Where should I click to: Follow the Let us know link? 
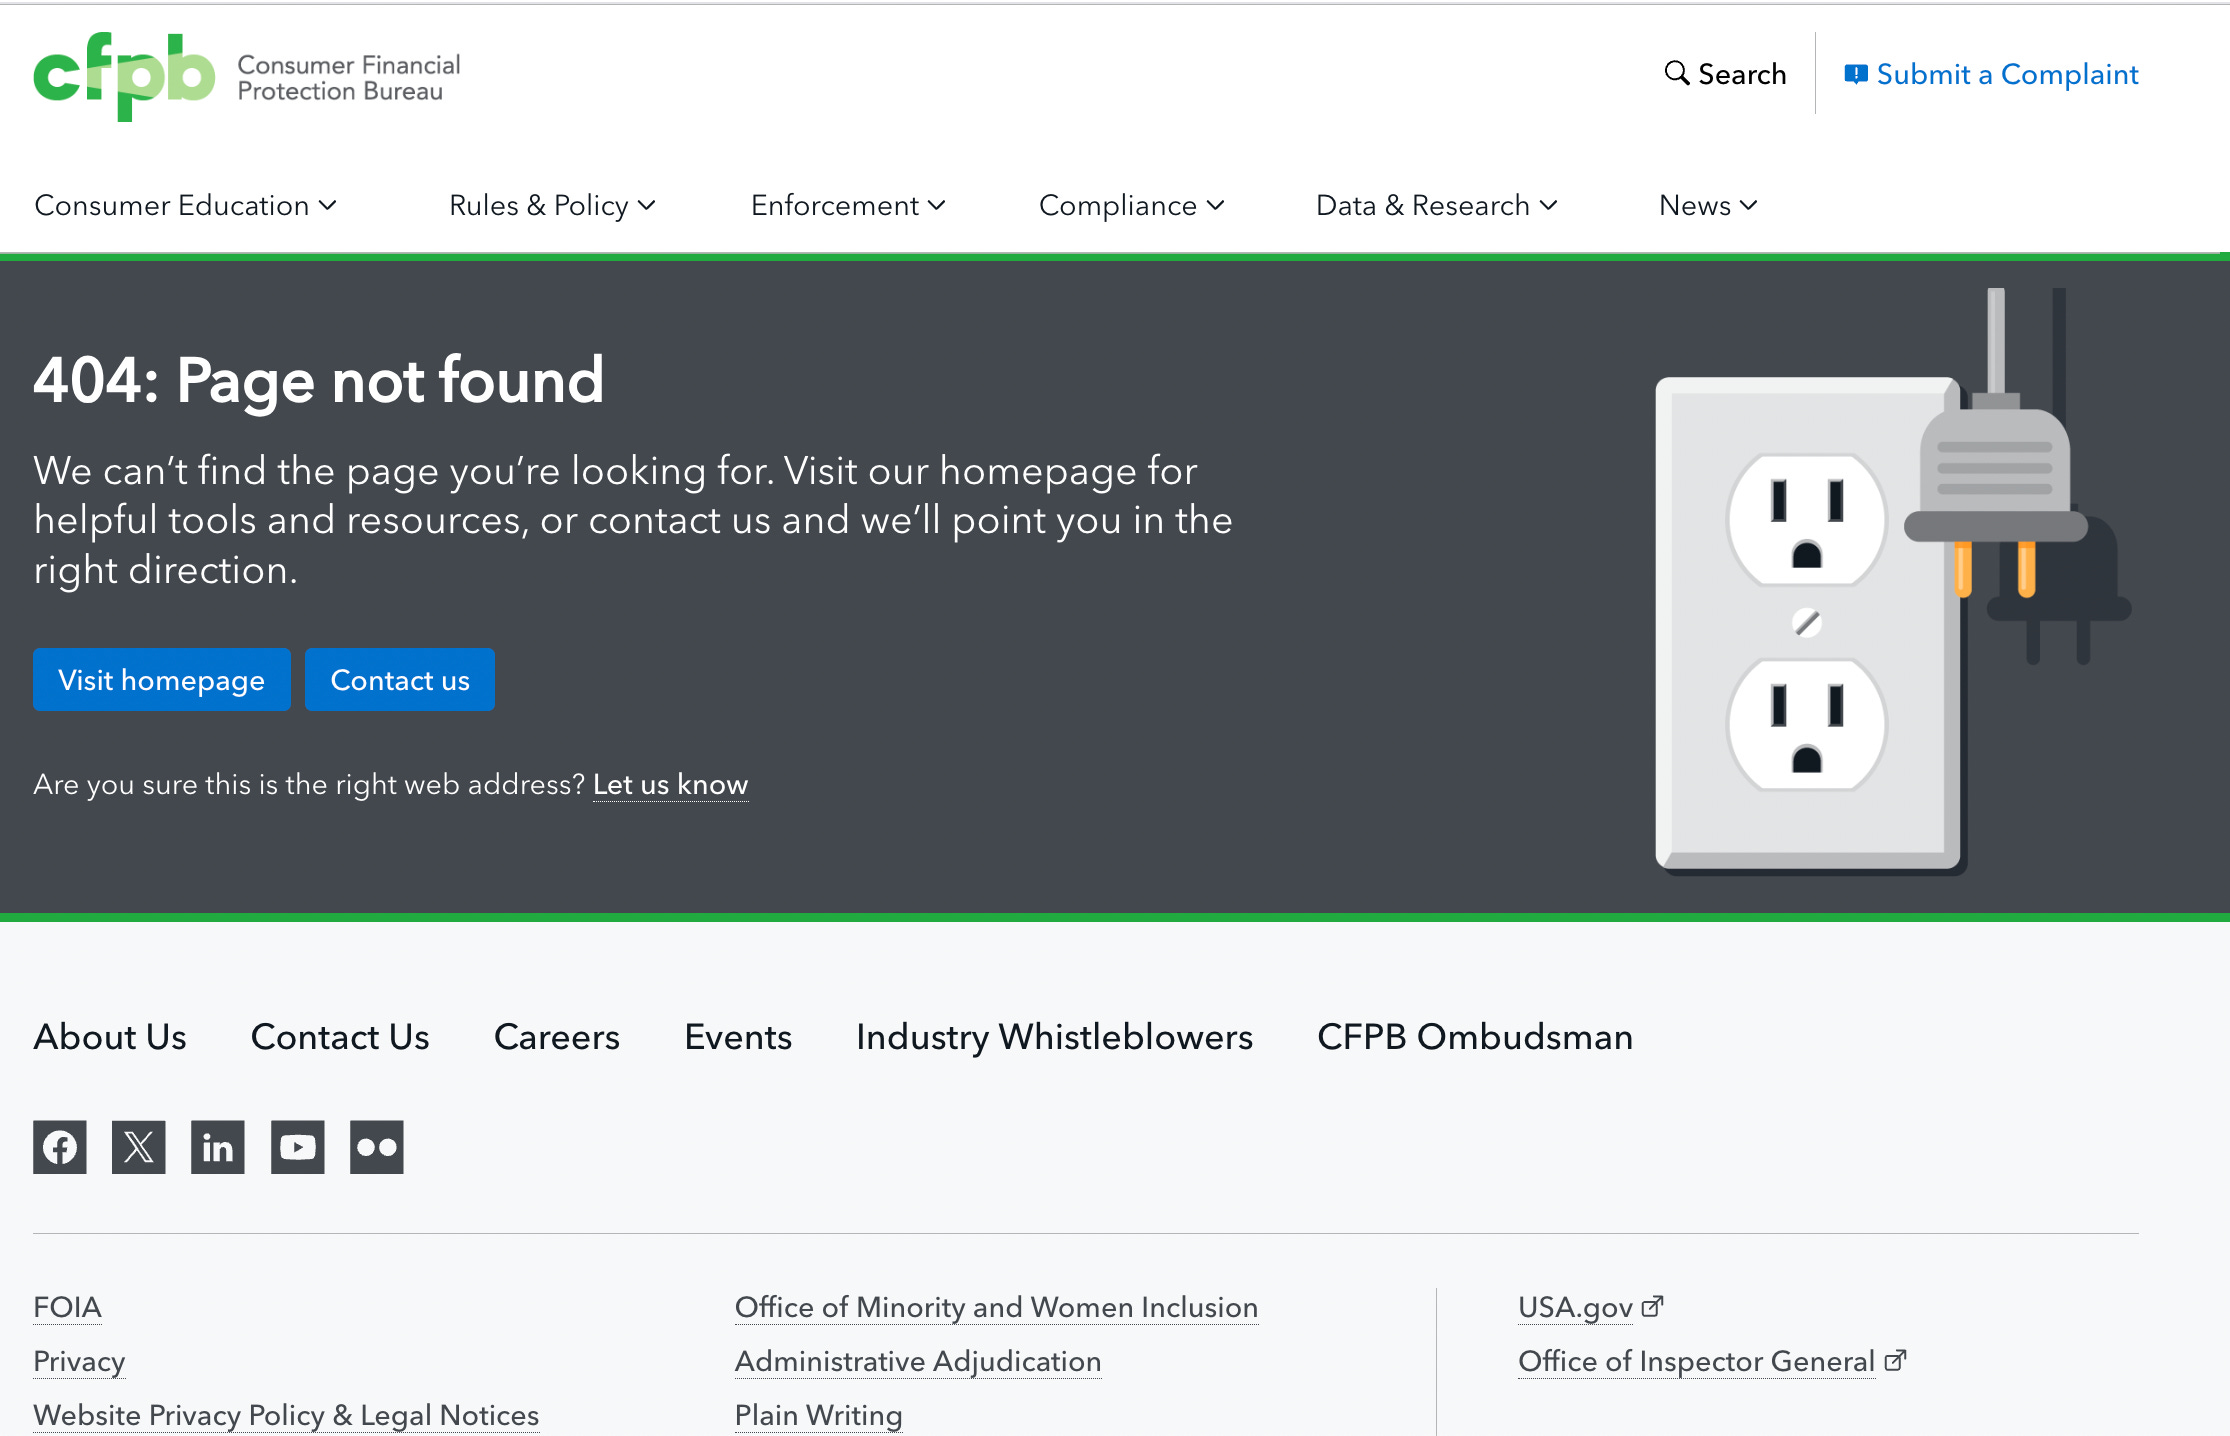[670, 784]
